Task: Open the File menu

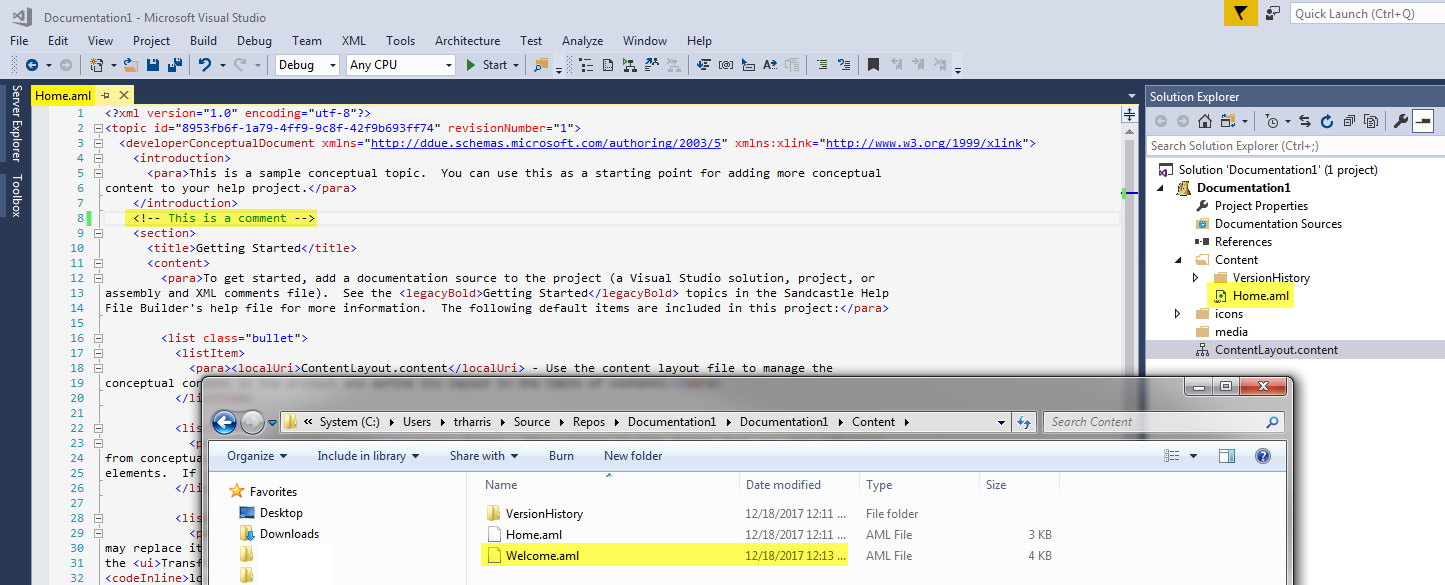Action: coord(19,41)
